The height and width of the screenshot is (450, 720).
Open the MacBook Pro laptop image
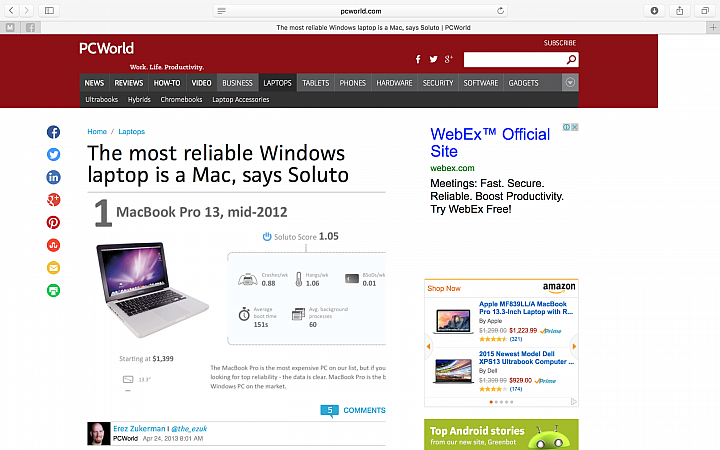pos(152,290)
